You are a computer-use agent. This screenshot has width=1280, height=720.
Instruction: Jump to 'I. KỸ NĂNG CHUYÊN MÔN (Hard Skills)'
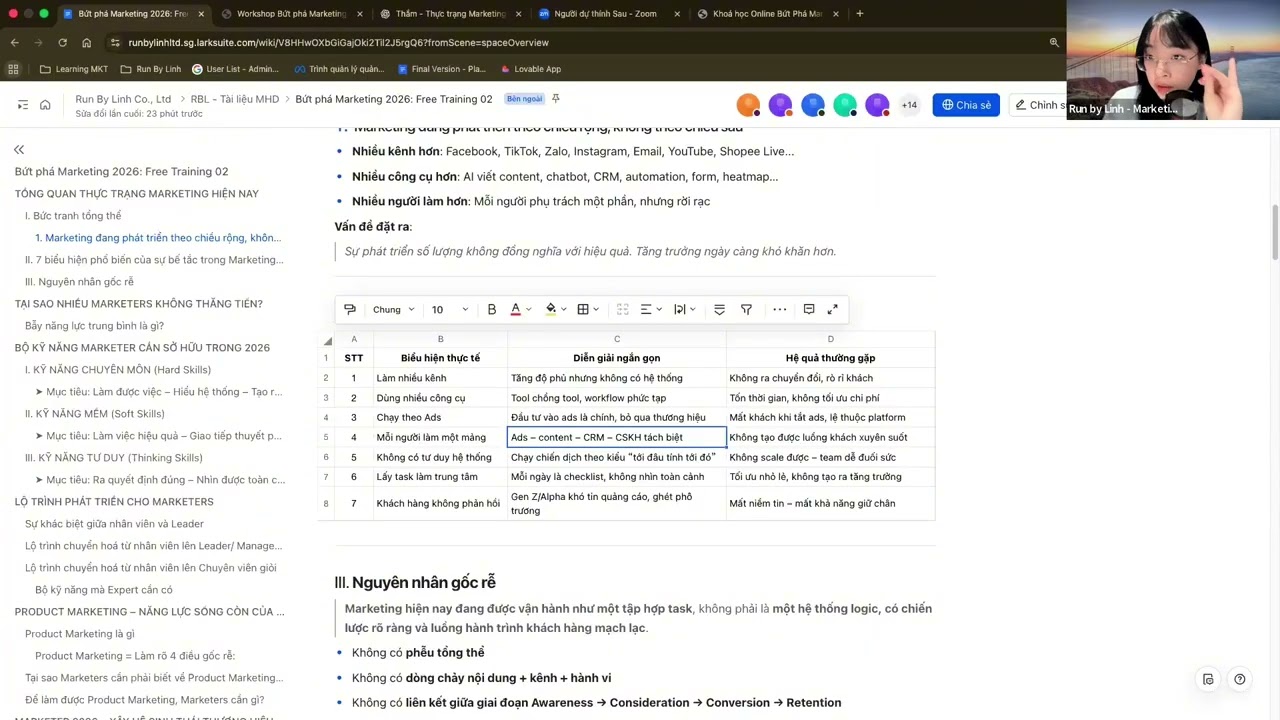tap(118, 370)
